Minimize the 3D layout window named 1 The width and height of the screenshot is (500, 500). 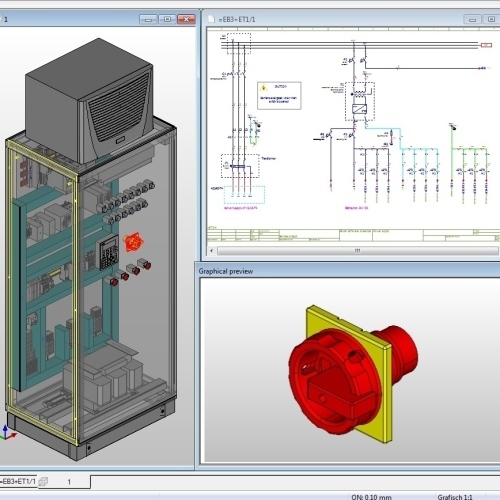[148, 19]
